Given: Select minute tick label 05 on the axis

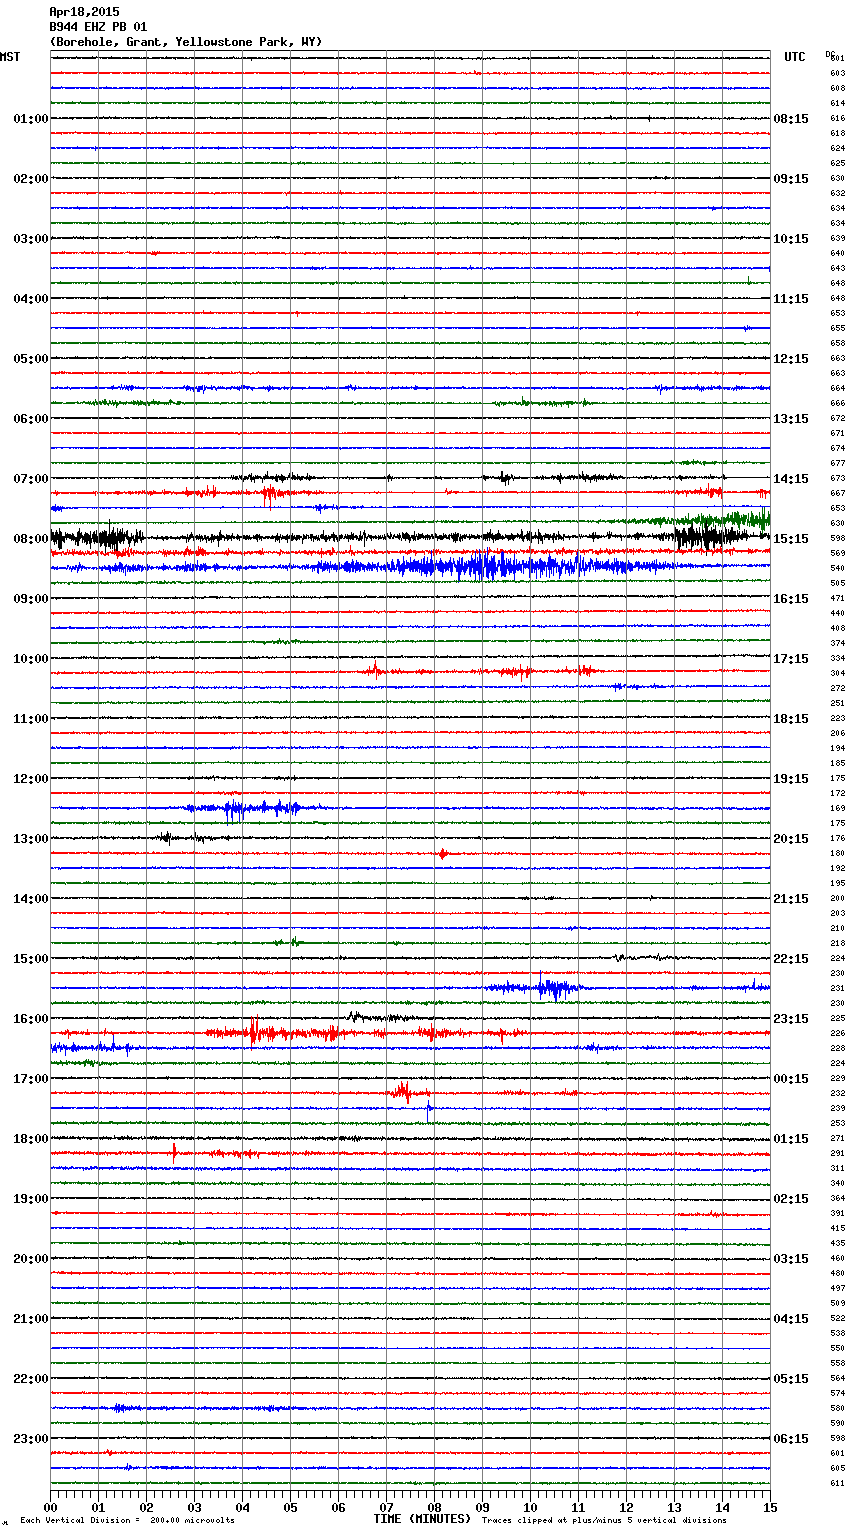Looking at the screenshot, I should tap(290, 1506).
